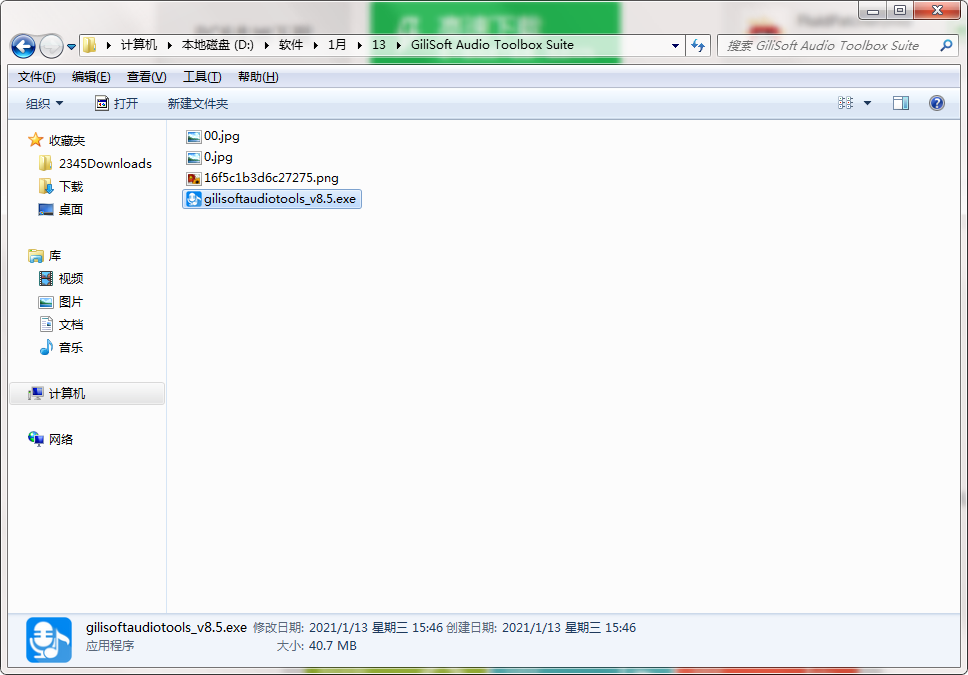Click the film icon beside 视频

click(46, 279)
